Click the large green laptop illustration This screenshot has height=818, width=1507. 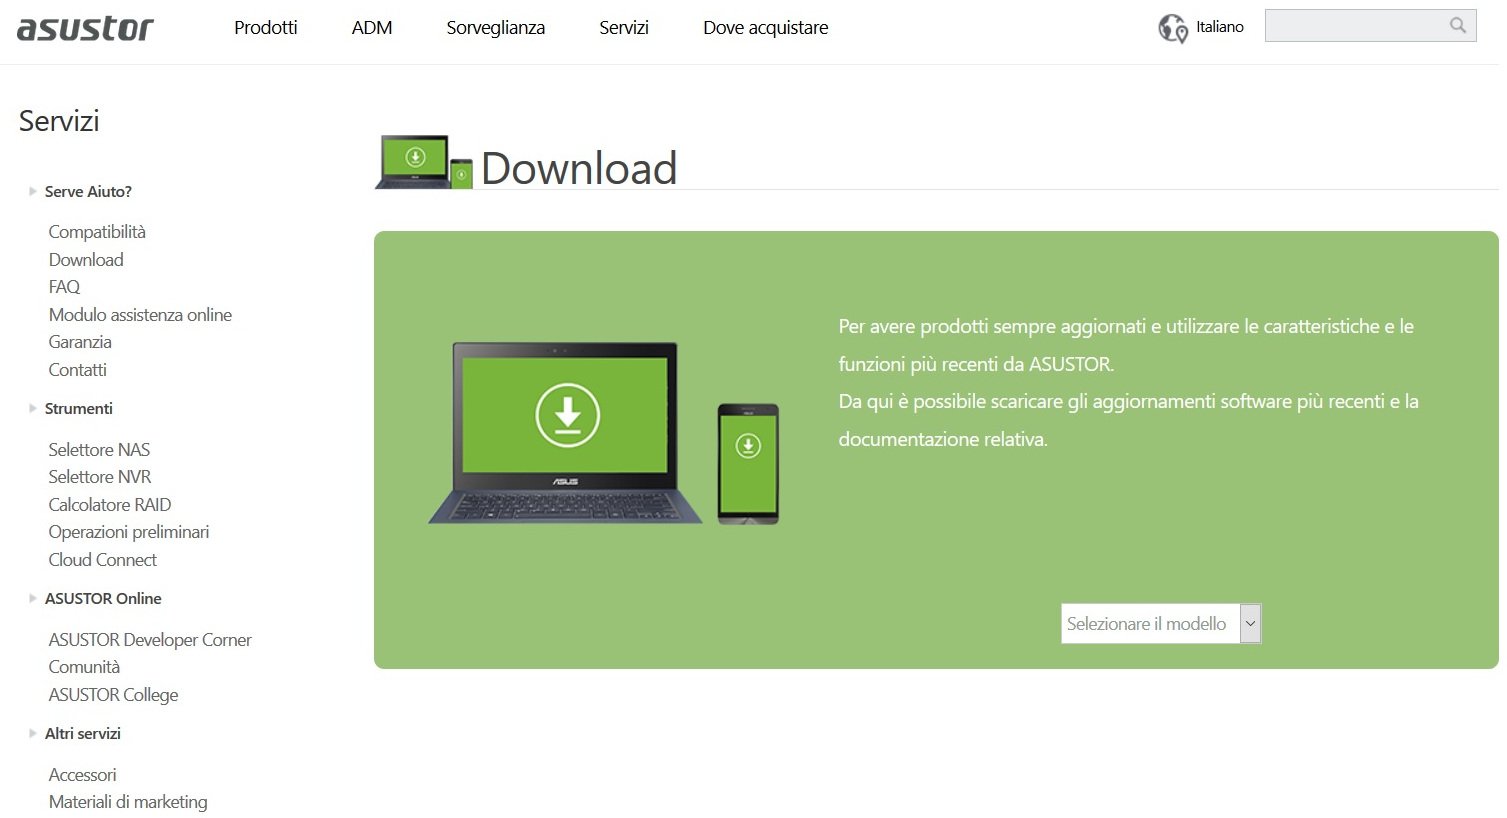tap(565, 433)
